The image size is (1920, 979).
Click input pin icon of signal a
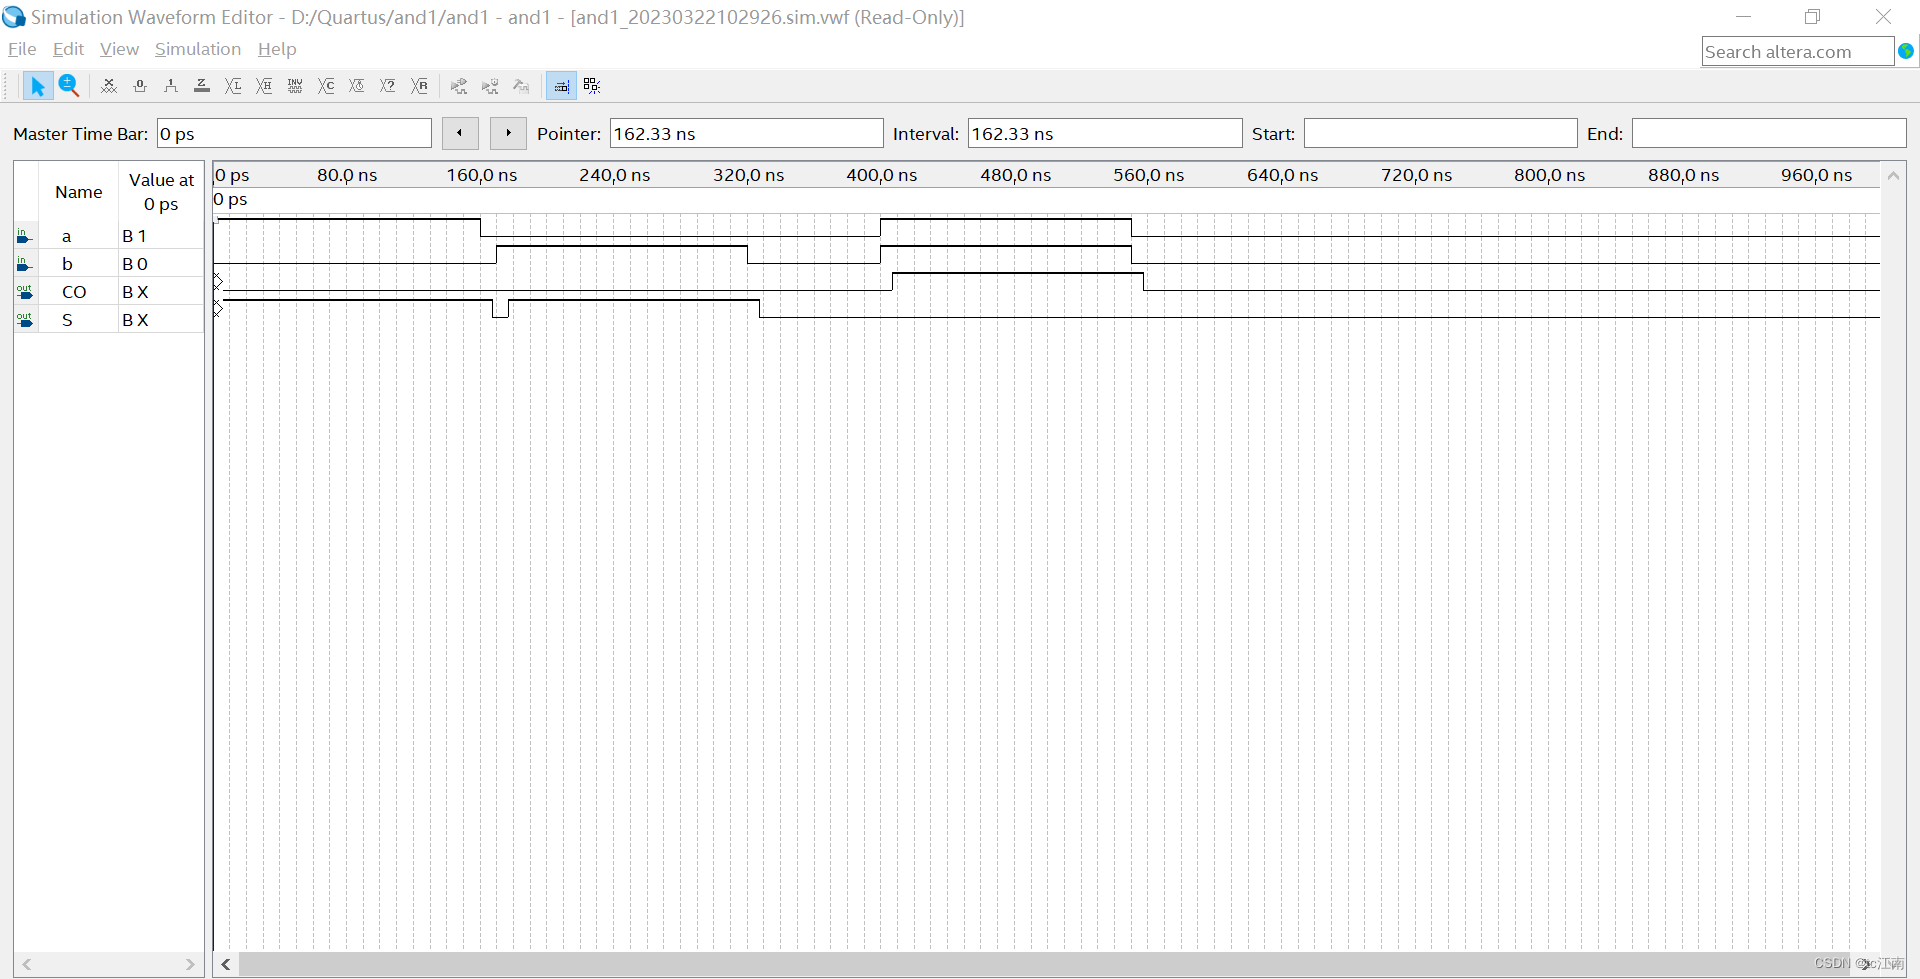pyautogui.click(x=25, y=236)
